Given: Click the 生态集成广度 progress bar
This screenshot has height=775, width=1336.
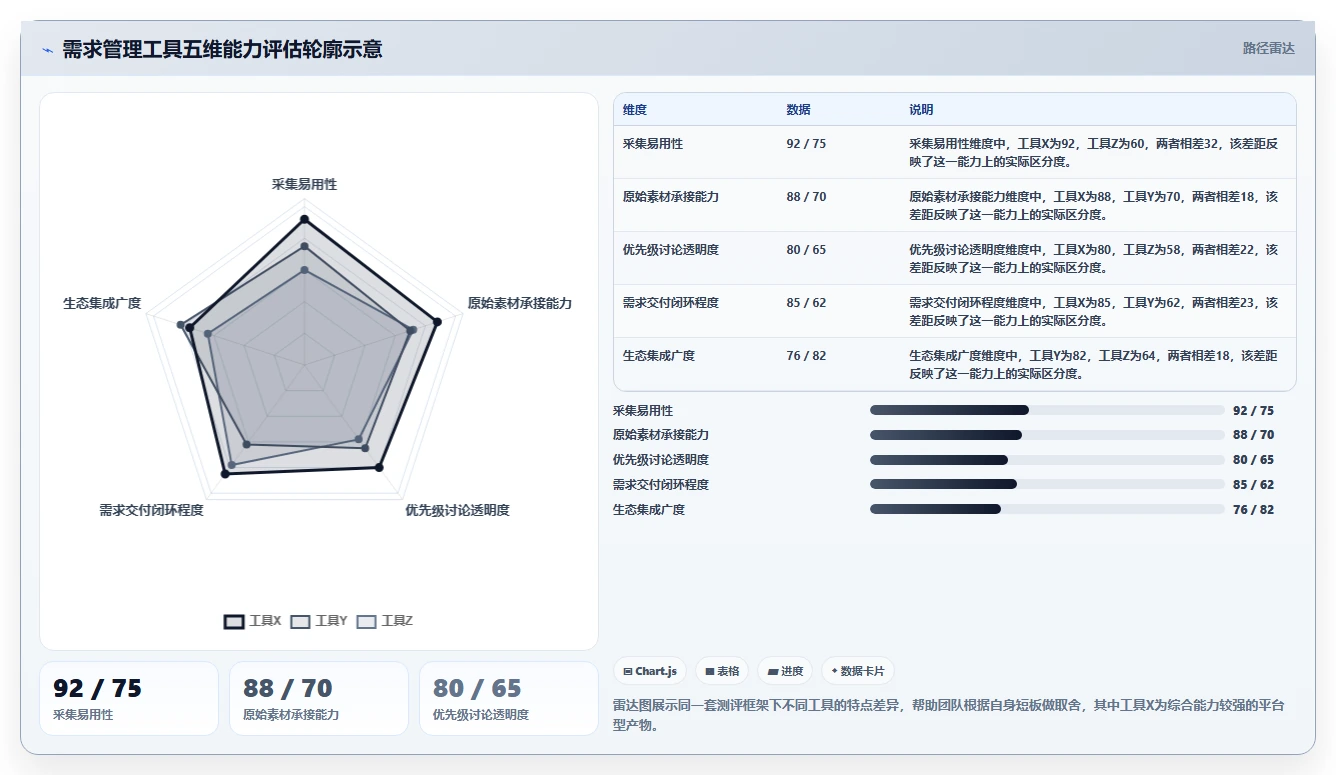Looking at the screenshot, I should [x=1047, y=509].
